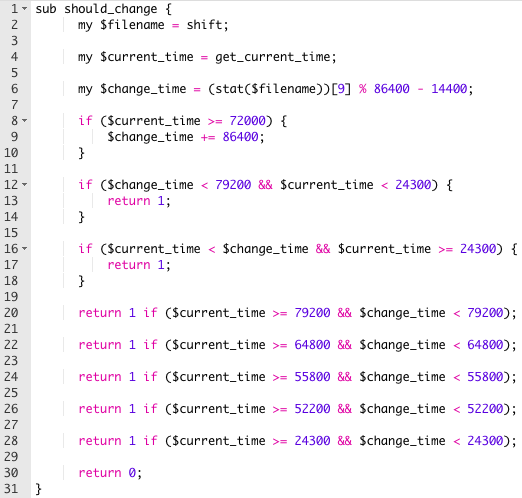The width and height of the screenshot is (522, 498).
Task: Click the number 24300 on line 16
Action: (478, 249)
